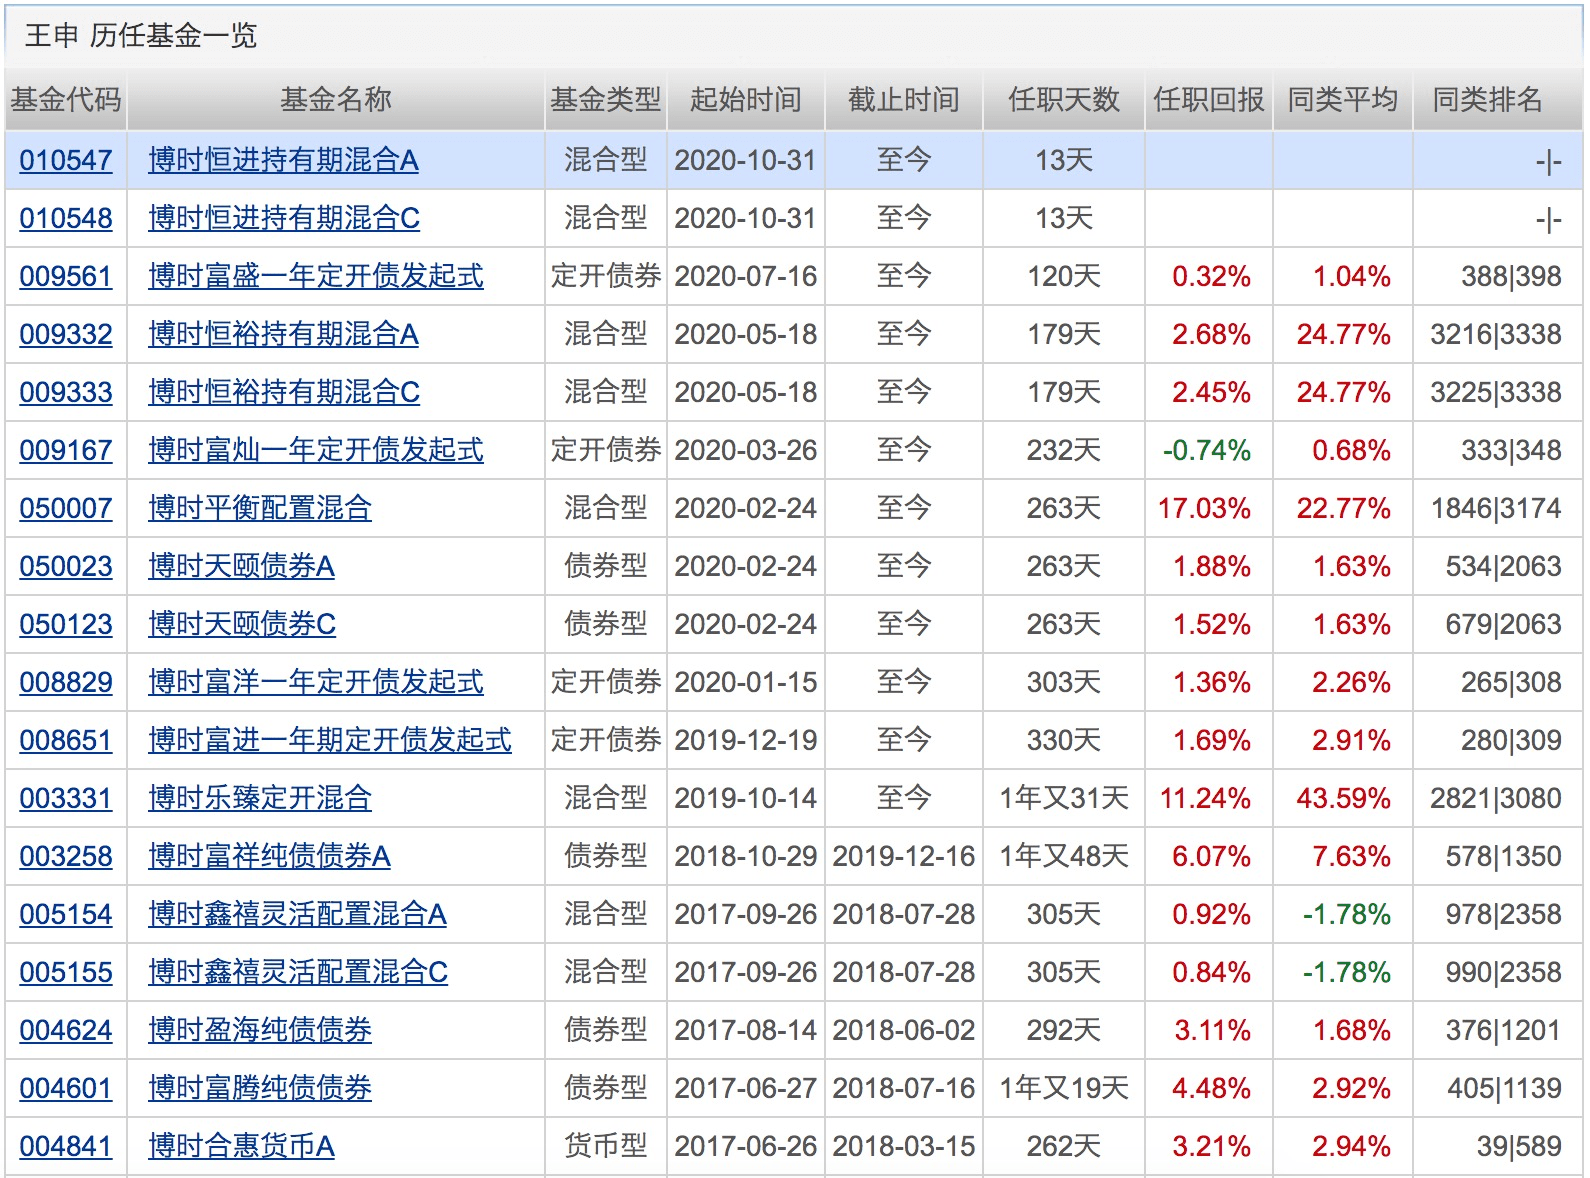Image resolution: width=1590 pixels, height=1178 pixels.
Task: Click the 起始时间 column header
Action: [746, 100]
